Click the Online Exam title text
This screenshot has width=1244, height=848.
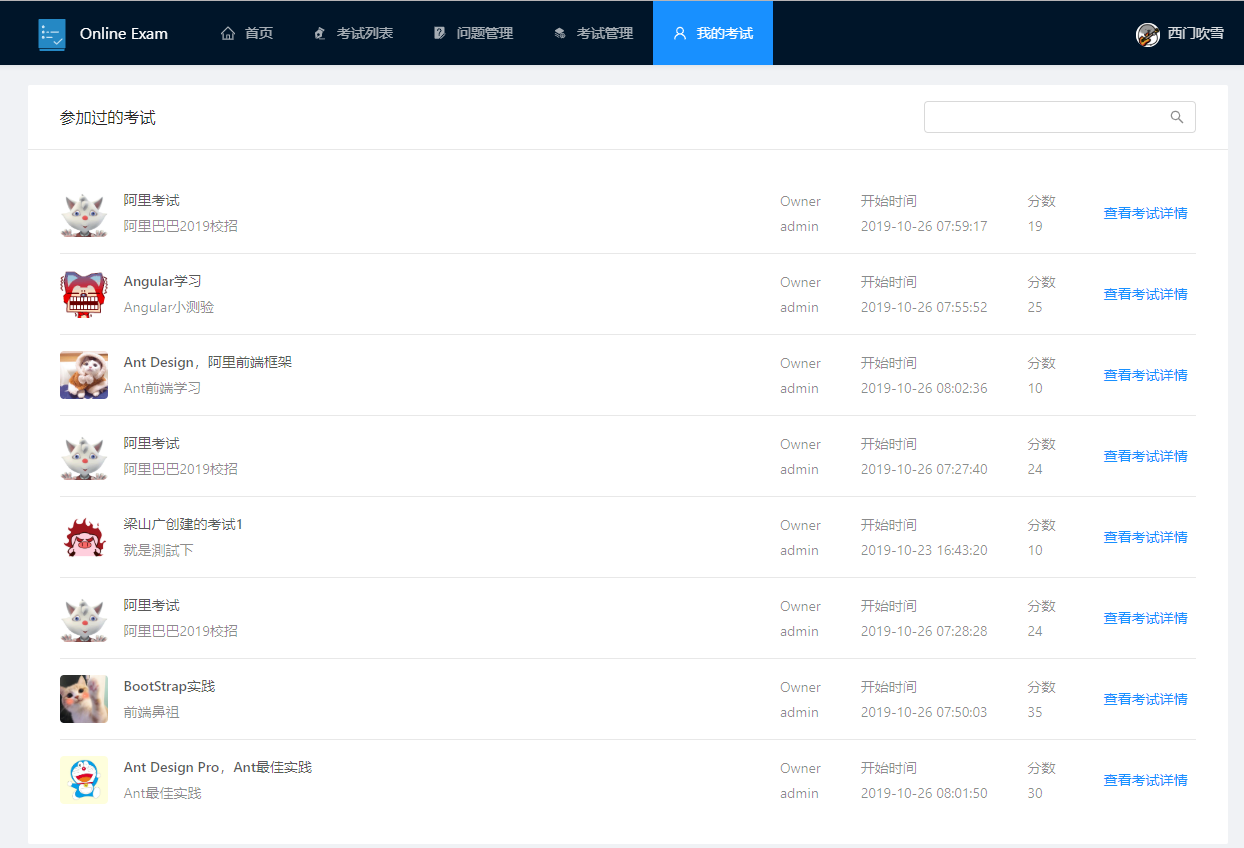click(x=124, y=34)
